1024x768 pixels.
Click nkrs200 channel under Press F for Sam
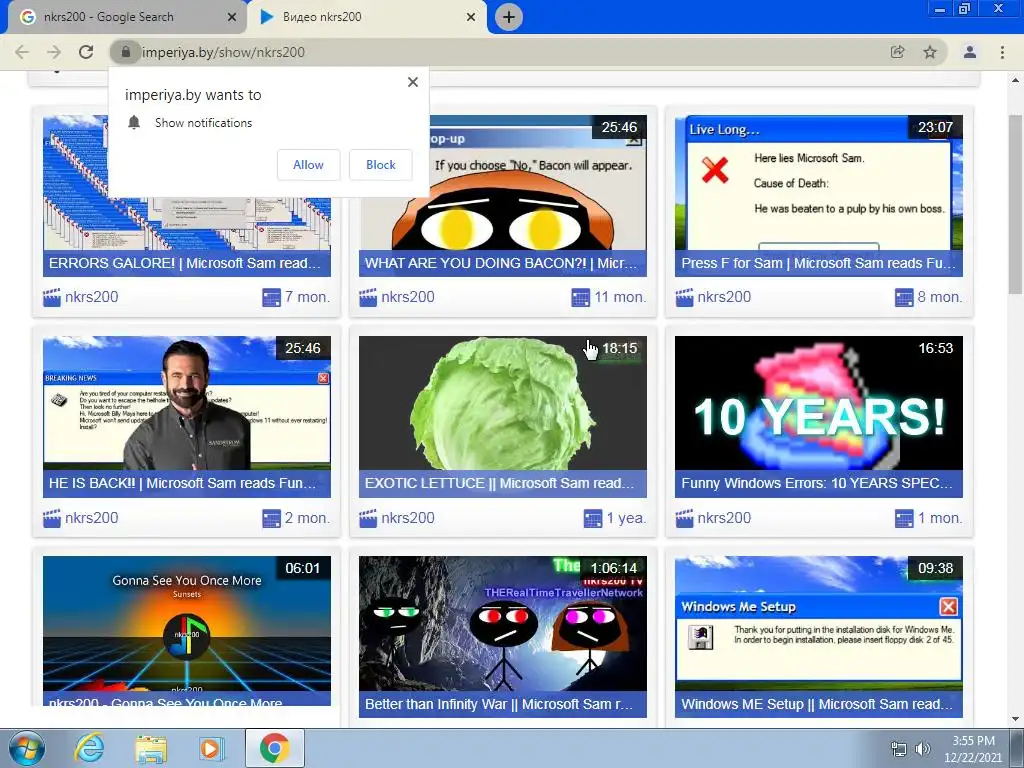pos(724,297)
